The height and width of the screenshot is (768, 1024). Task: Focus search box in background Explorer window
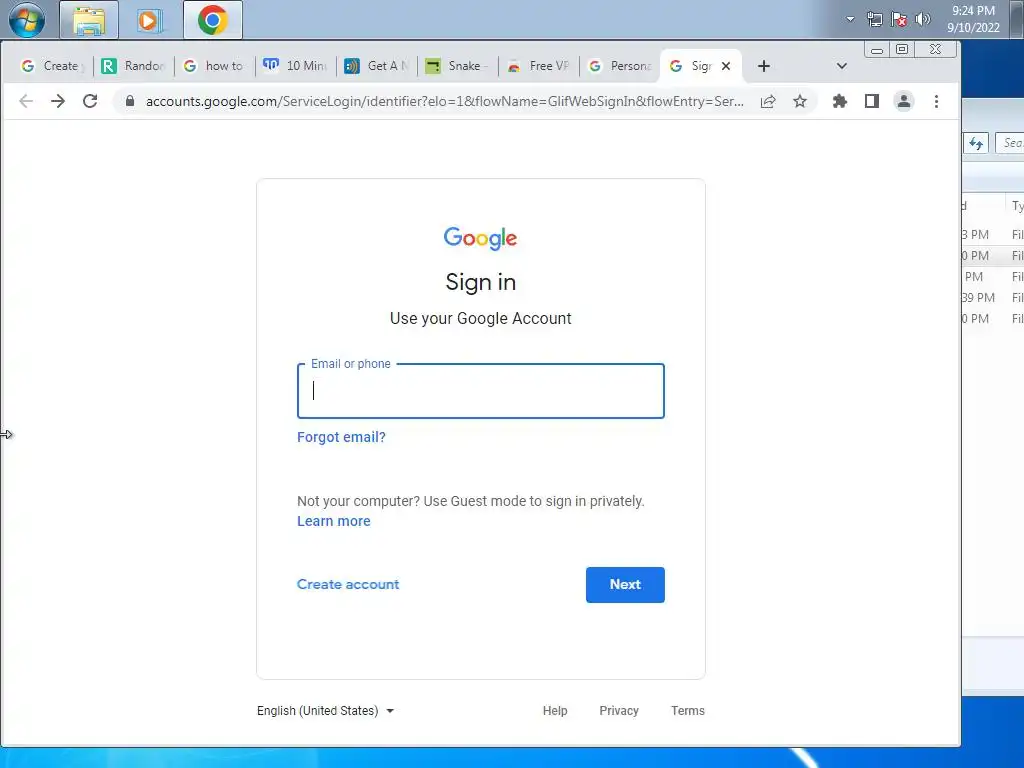point(1010,143)
